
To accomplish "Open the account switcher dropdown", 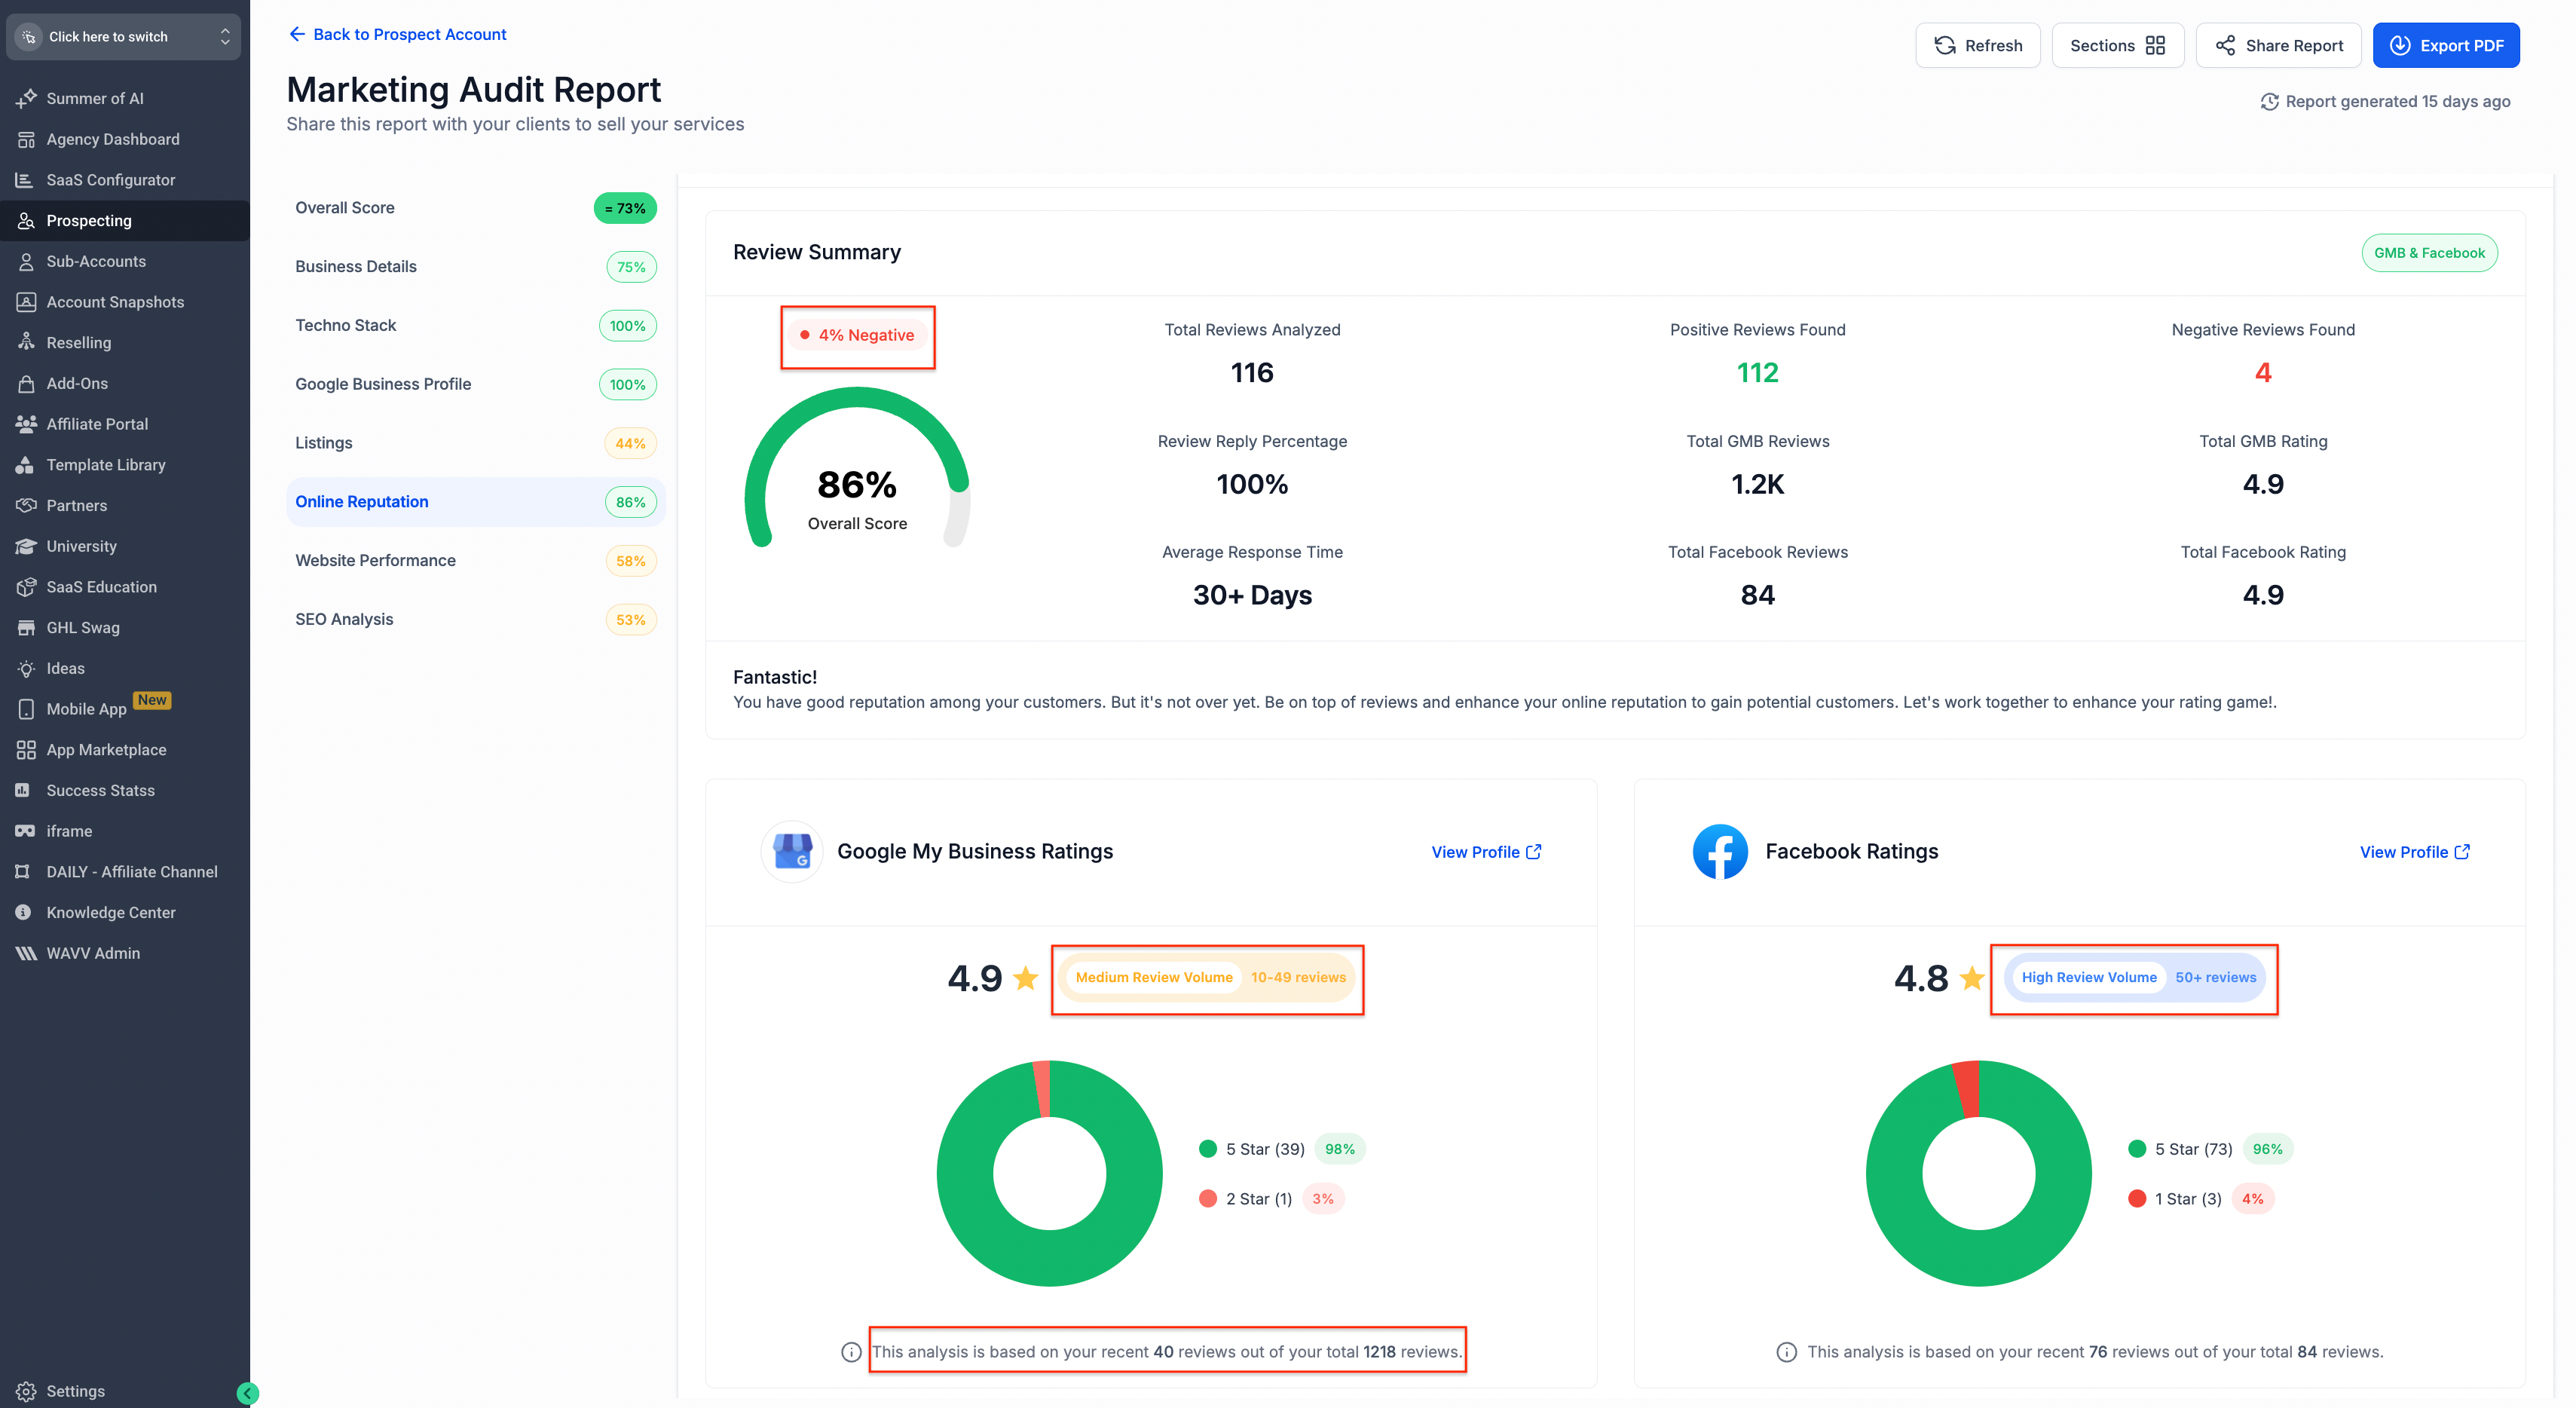I will (124, 37).
